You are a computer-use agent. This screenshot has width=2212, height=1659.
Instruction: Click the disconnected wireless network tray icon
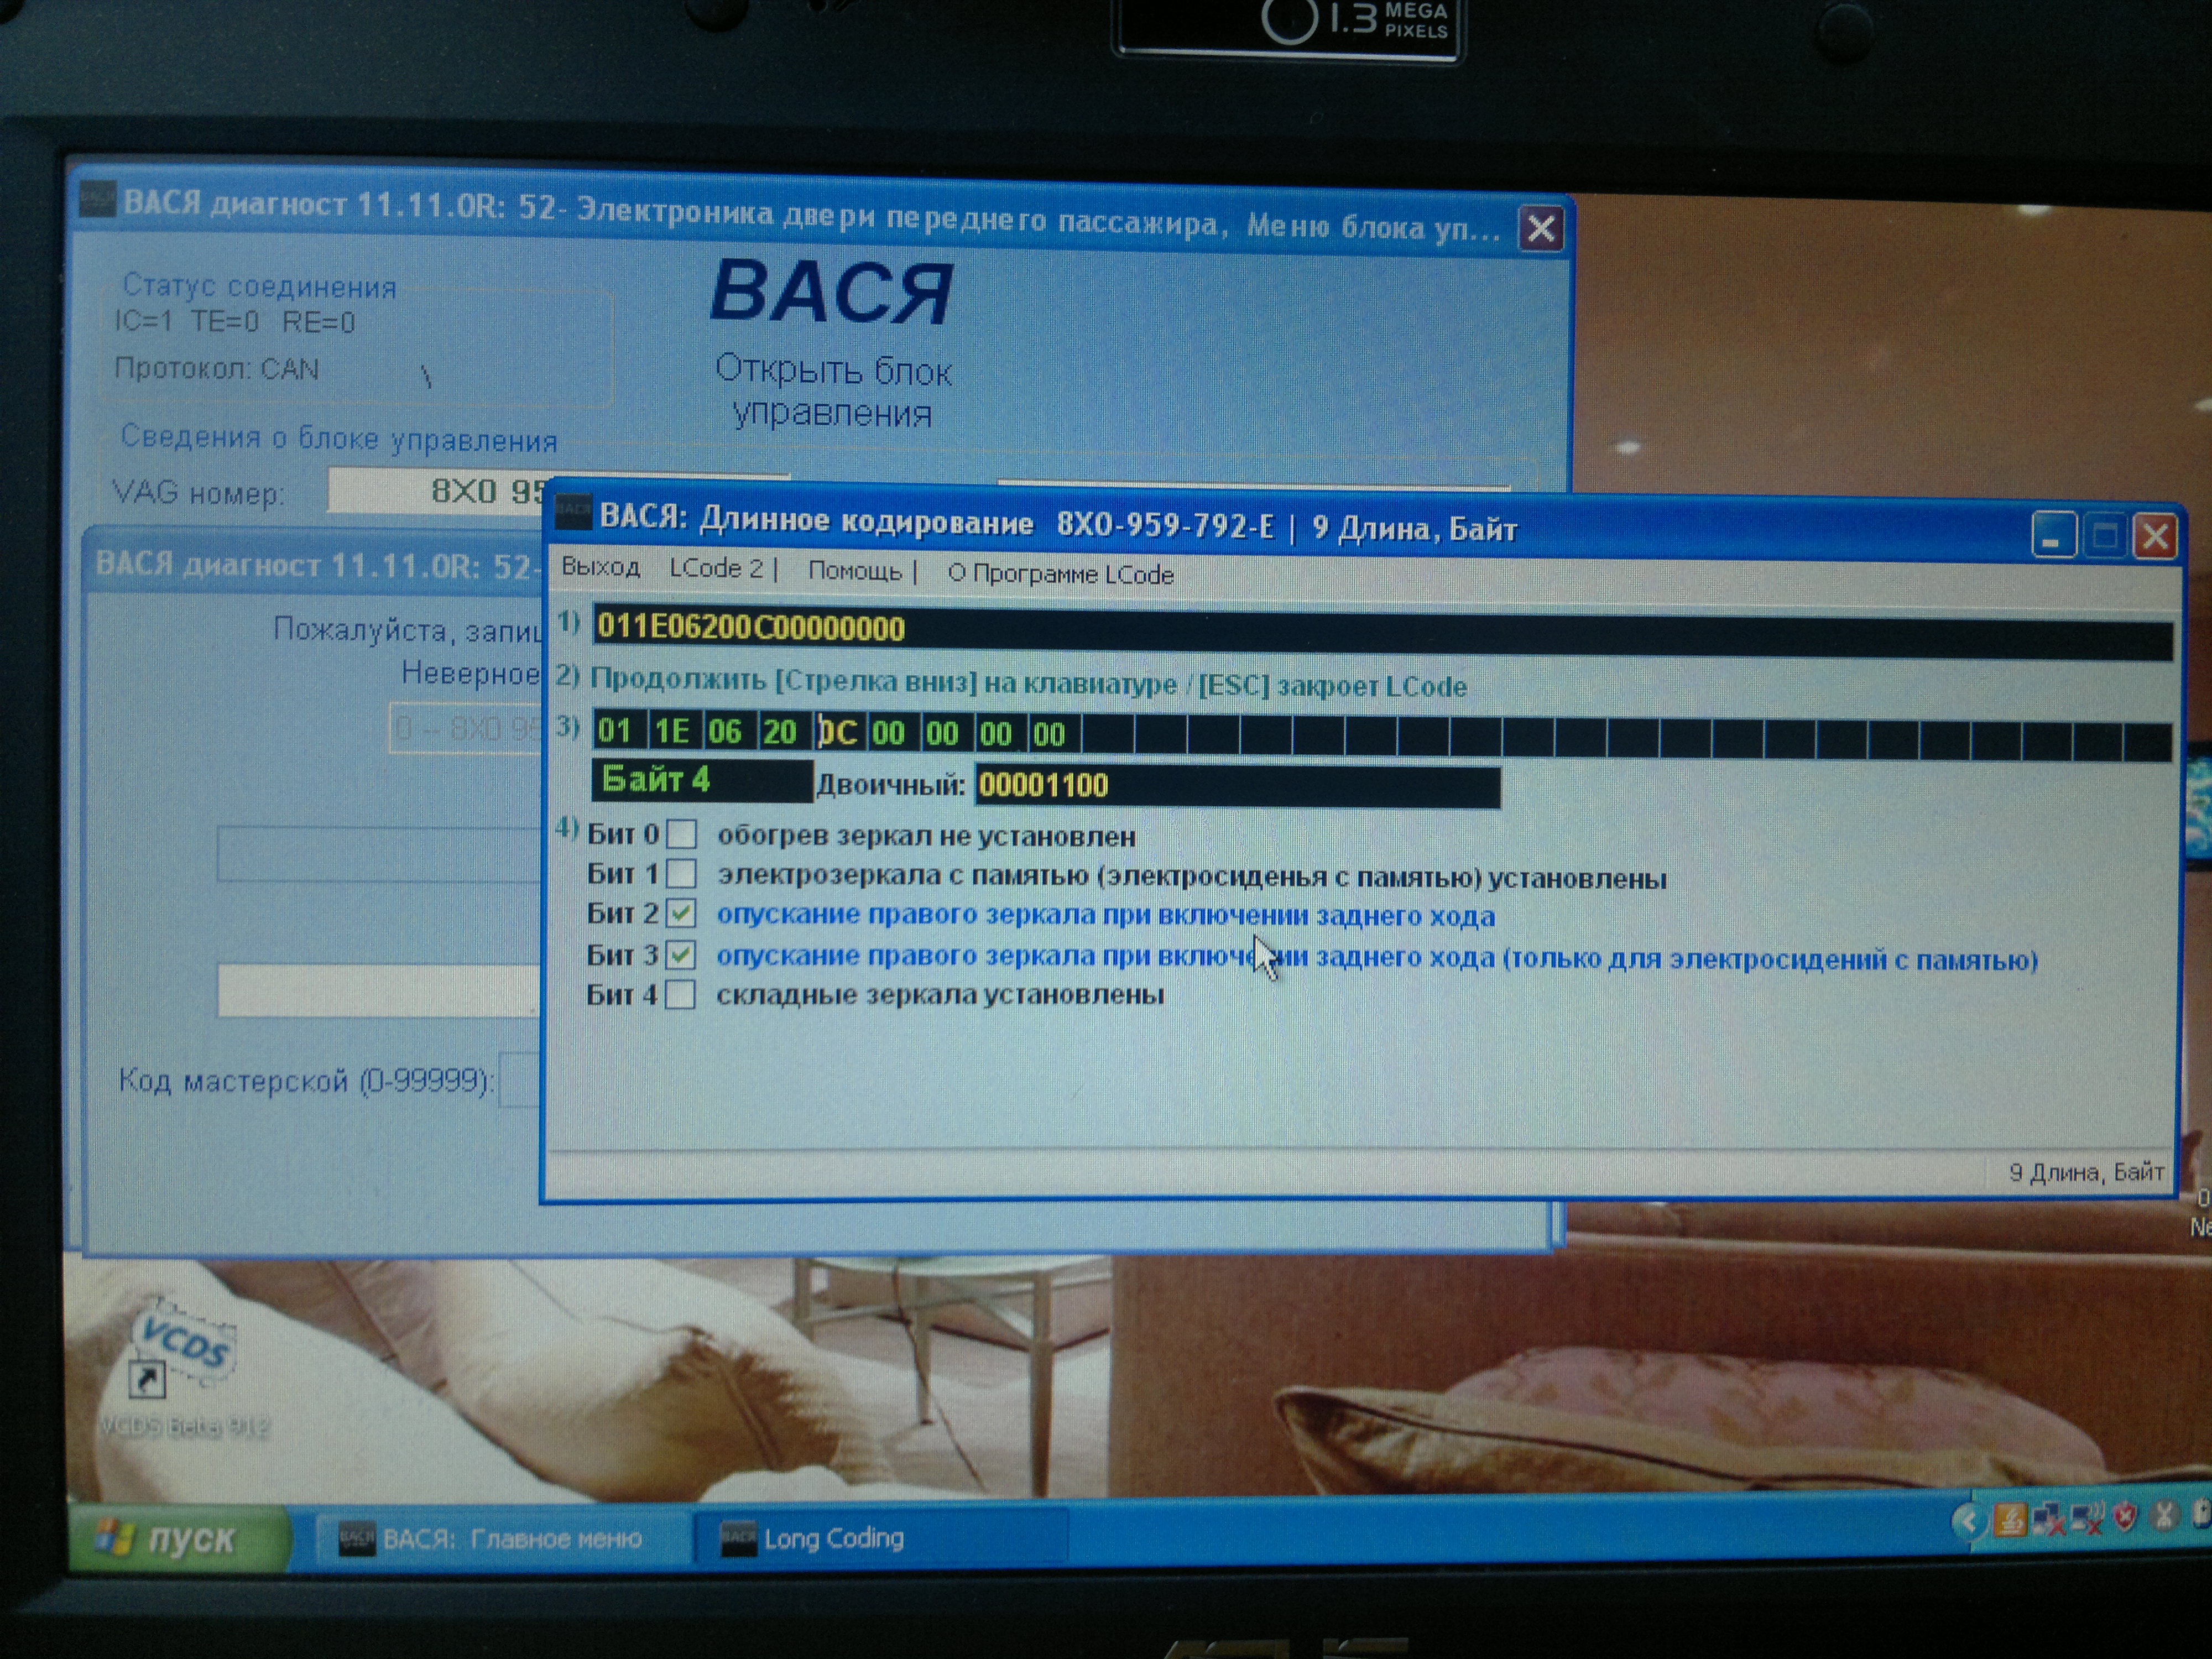[x=2086, y=1519]
